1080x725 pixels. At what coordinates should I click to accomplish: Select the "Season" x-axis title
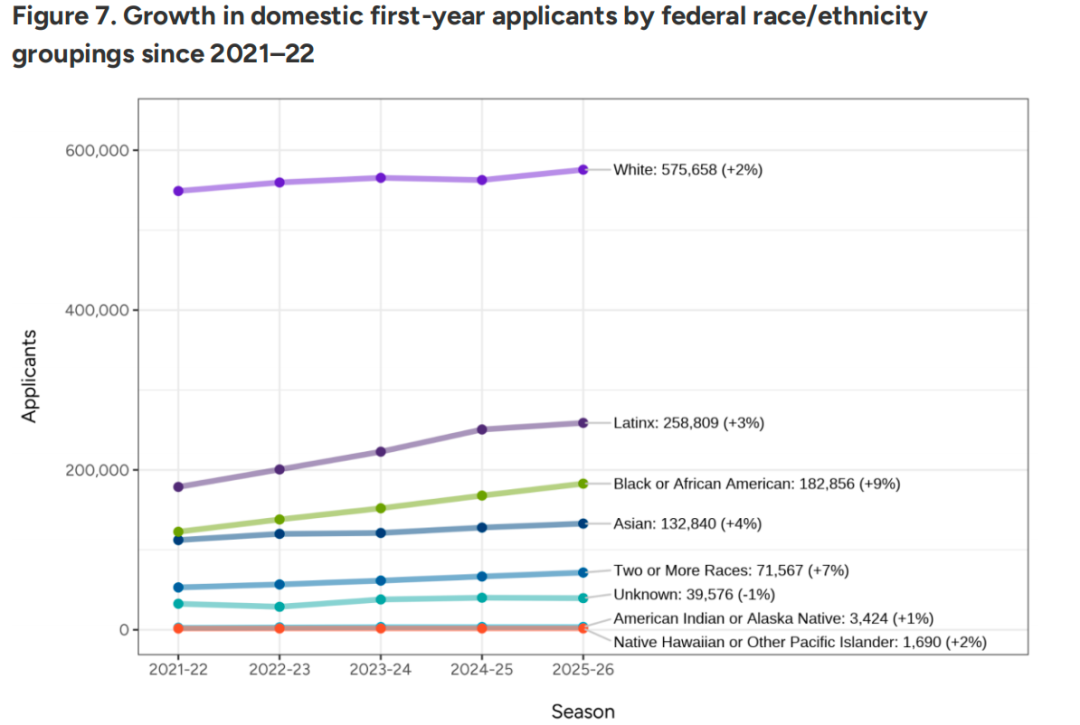pos(583,711)
